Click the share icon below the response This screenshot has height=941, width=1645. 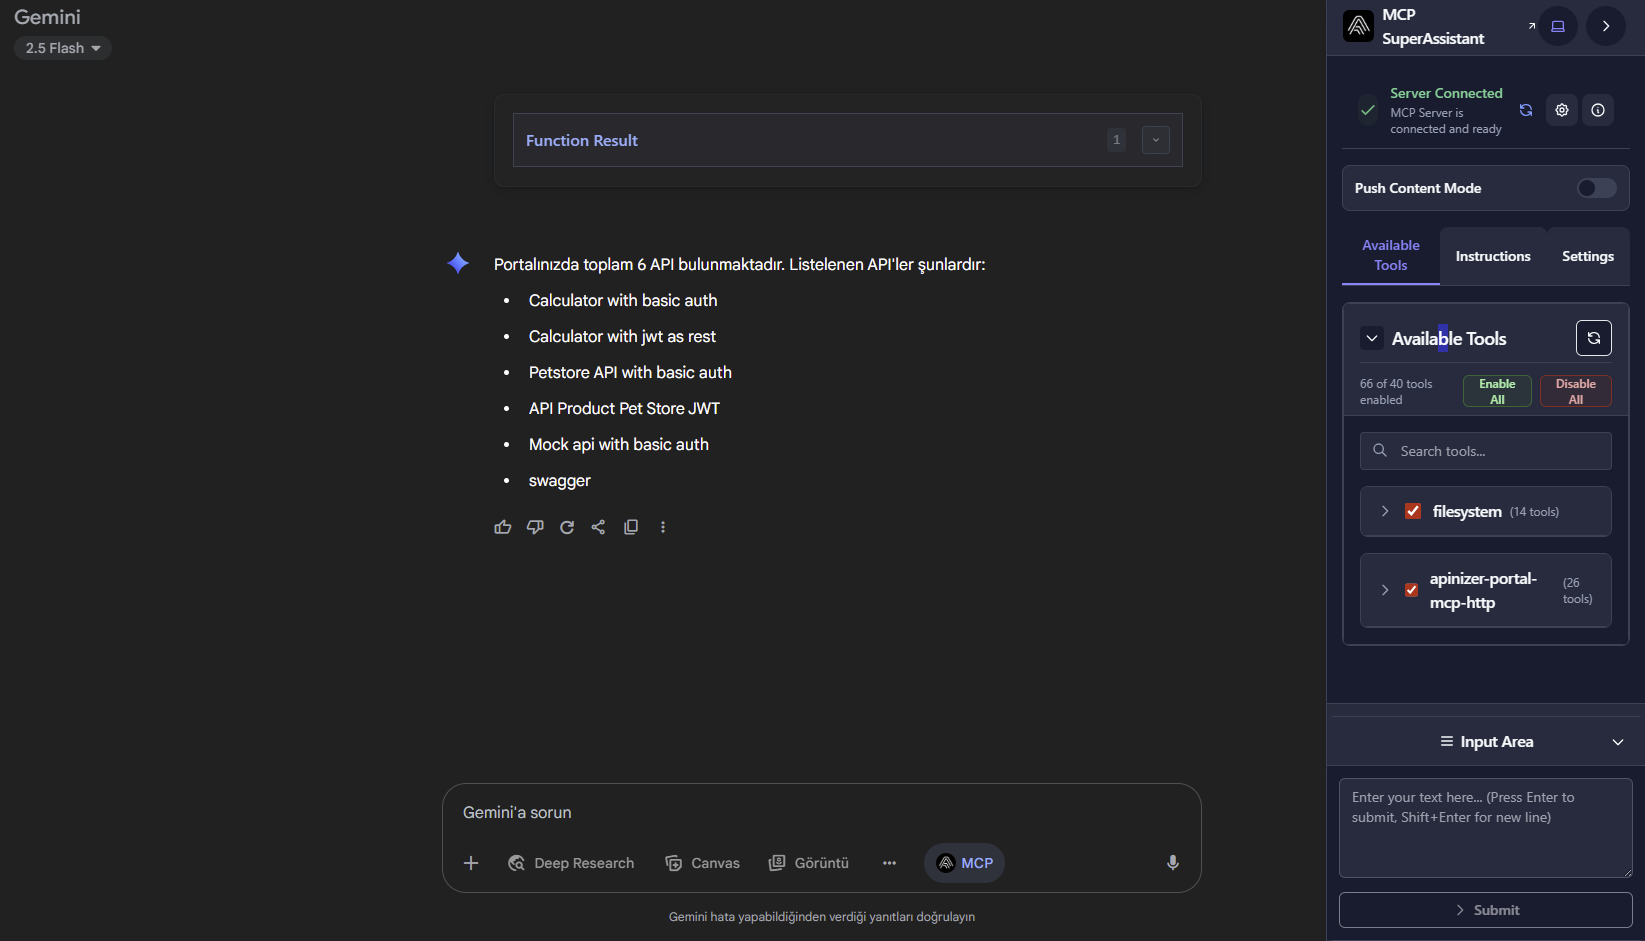598,527
